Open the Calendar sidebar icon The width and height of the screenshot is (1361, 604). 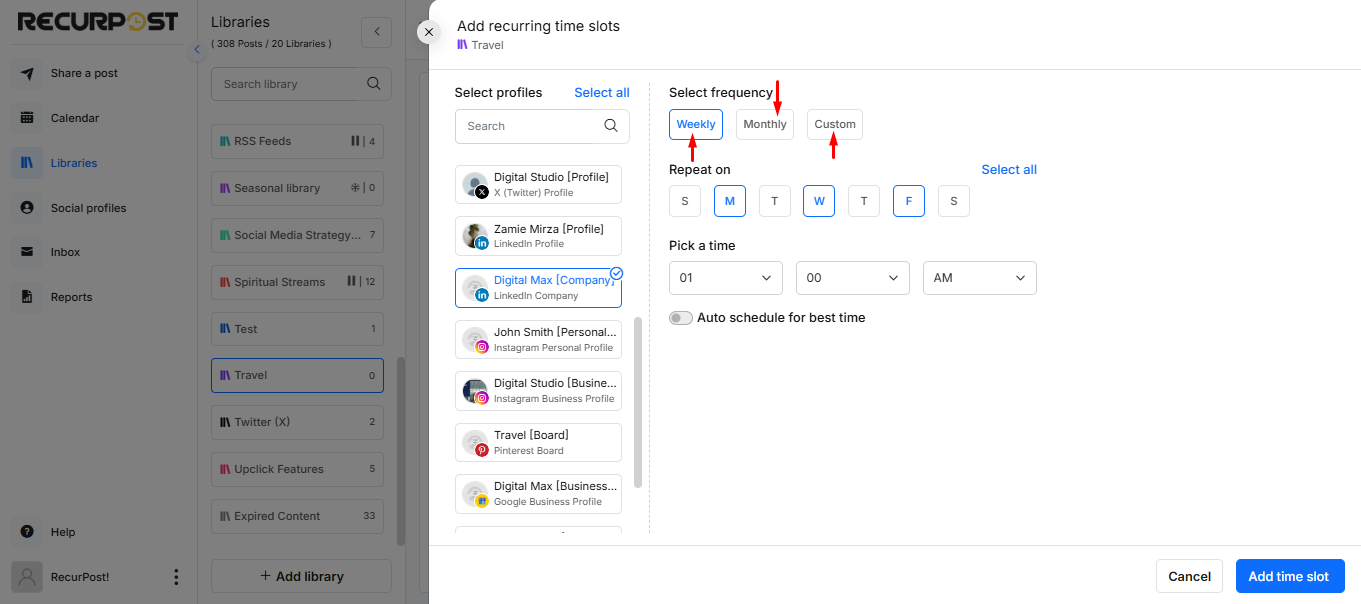click(27, 118)
